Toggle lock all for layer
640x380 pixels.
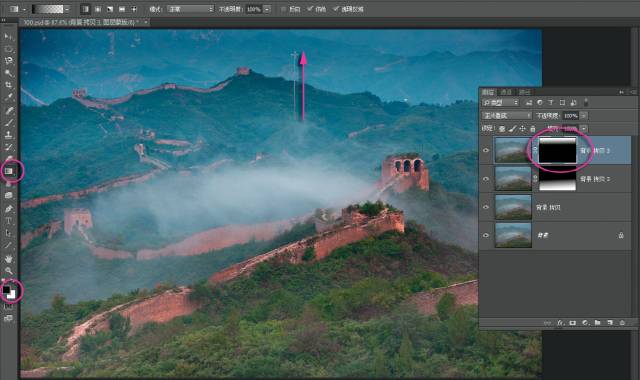[x=533, y=129]
